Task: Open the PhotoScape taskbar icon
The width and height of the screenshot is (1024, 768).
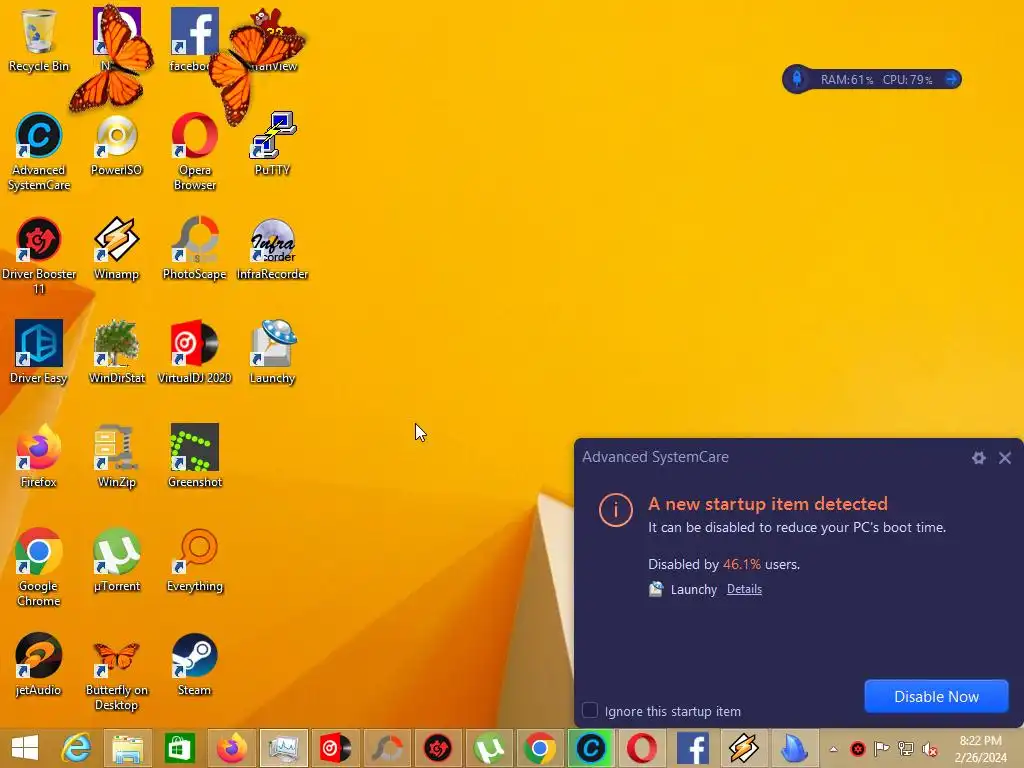Action: (387, 748)
